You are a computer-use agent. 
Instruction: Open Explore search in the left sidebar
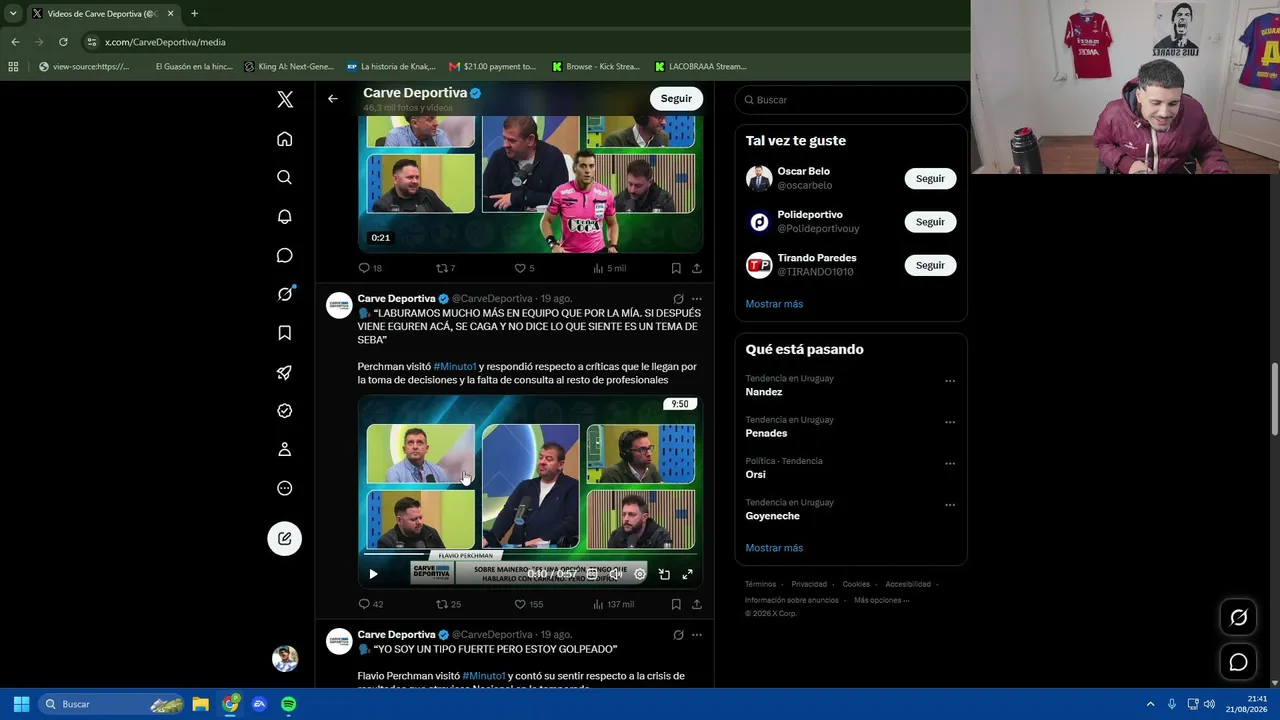point(285,177)
